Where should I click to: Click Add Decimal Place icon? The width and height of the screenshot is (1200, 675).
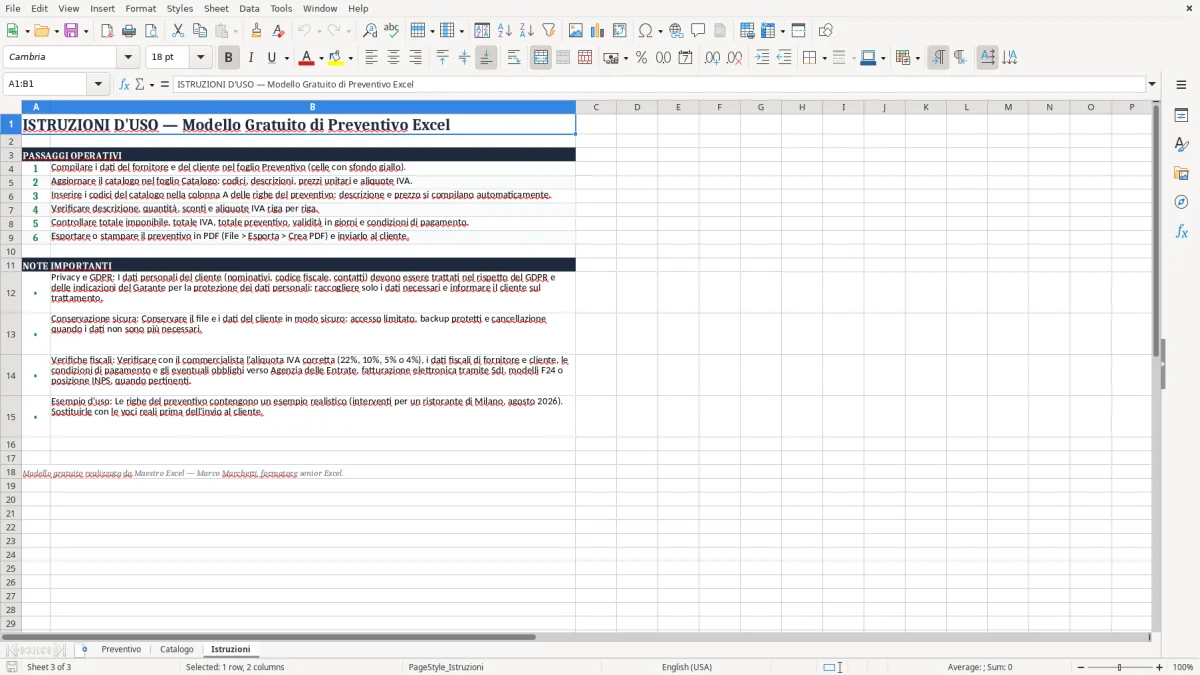click(x=712, y=58)
